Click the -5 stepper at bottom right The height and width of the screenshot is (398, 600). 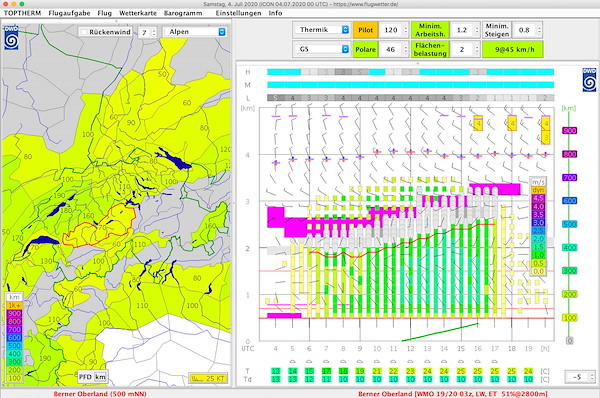point(580,377)
